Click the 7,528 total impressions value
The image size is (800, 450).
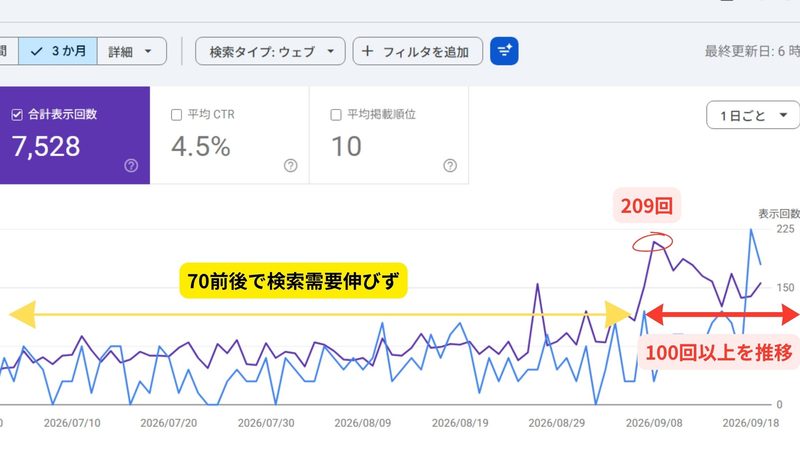[46, 146]
